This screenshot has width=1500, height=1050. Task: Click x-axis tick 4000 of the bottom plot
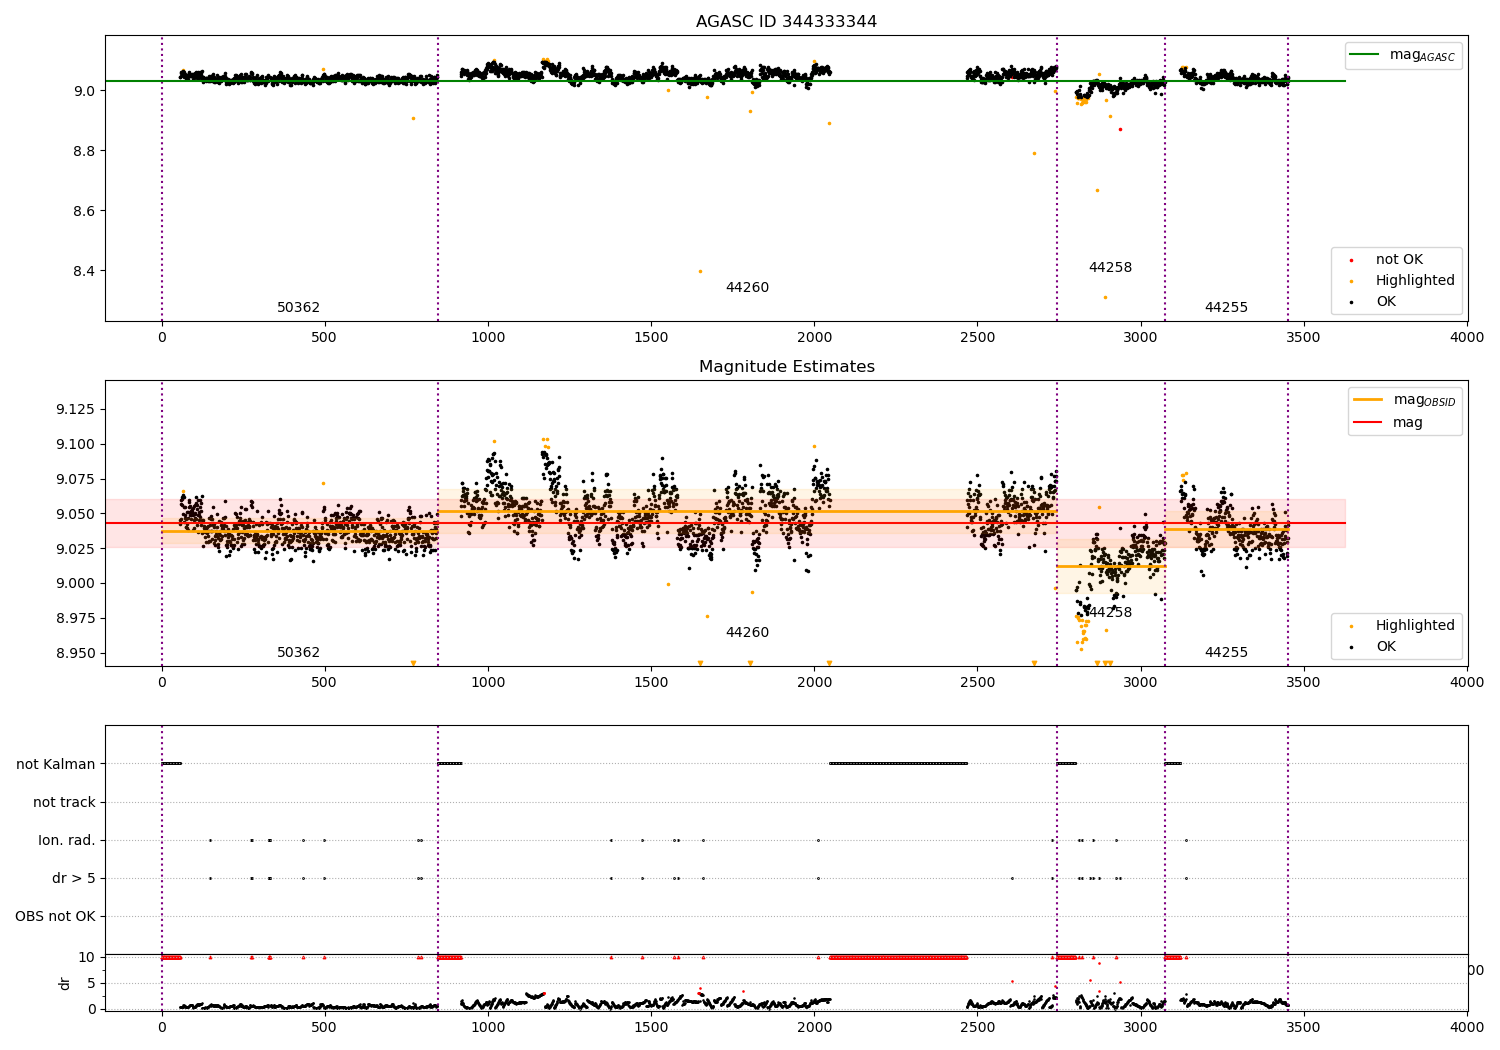click(1467, 1027)
